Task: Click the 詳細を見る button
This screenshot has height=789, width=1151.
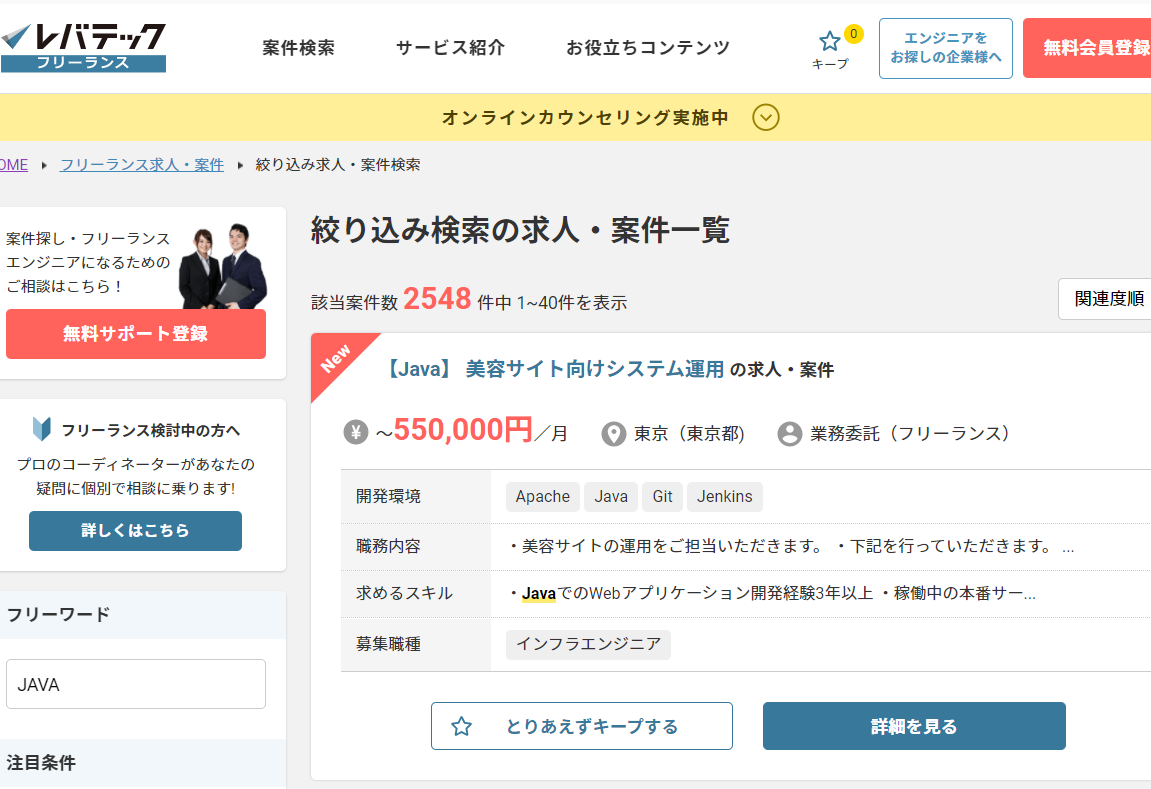Action: tap(913, 726)
